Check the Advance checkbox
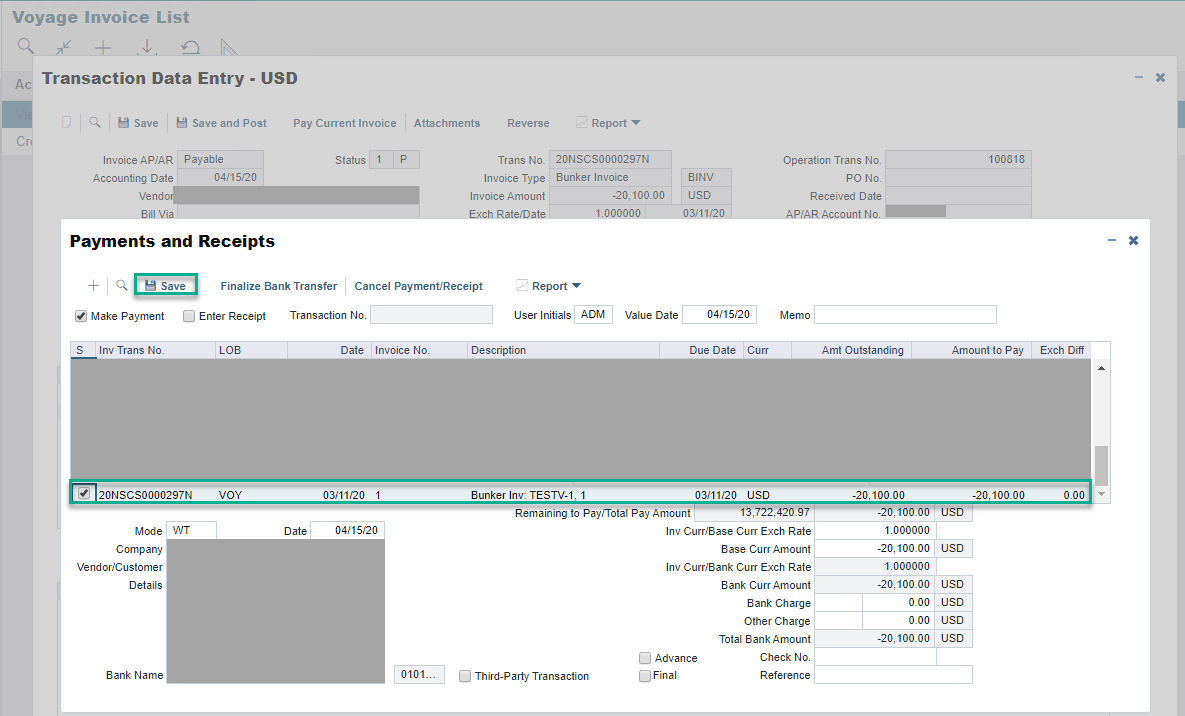This screenshot has height=716, width=1185. [x=645, y=657]
